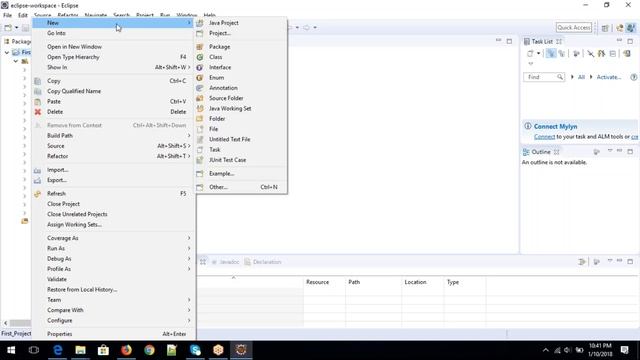Open the Edit menu
The image size is (640, 360).
(23, 15)
